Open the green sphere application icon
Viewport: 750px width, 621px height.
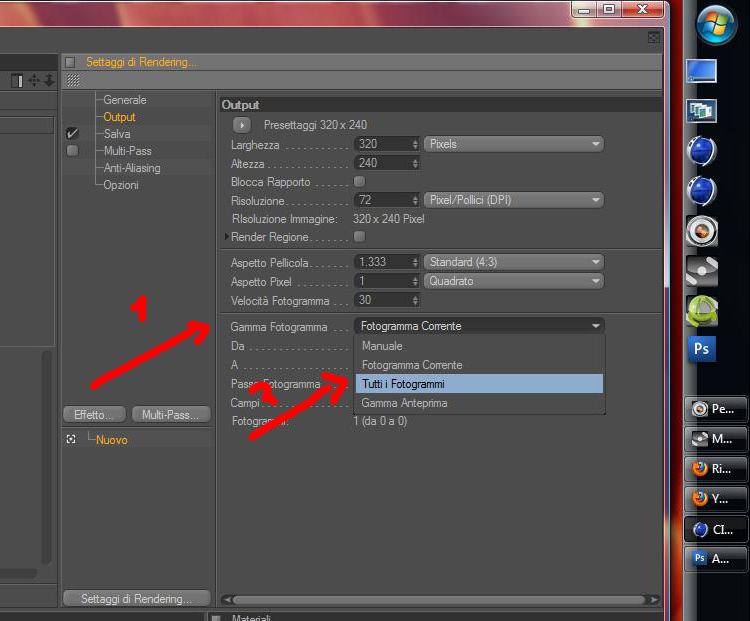702,311
